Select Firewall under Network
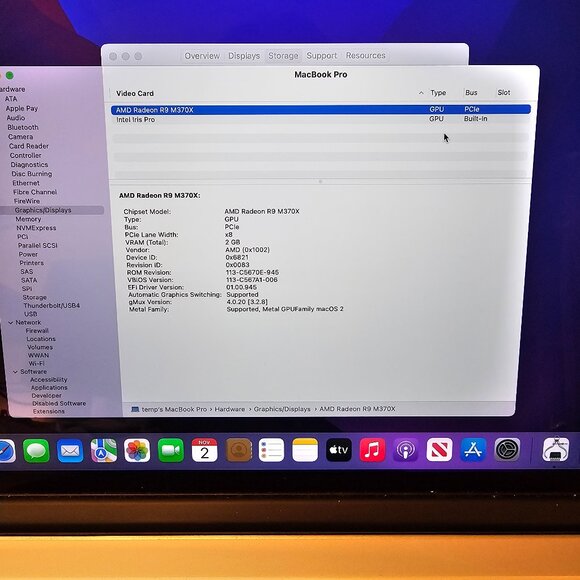Image resolution: width=580 pixels, height=580 pixels. point(37,331)
